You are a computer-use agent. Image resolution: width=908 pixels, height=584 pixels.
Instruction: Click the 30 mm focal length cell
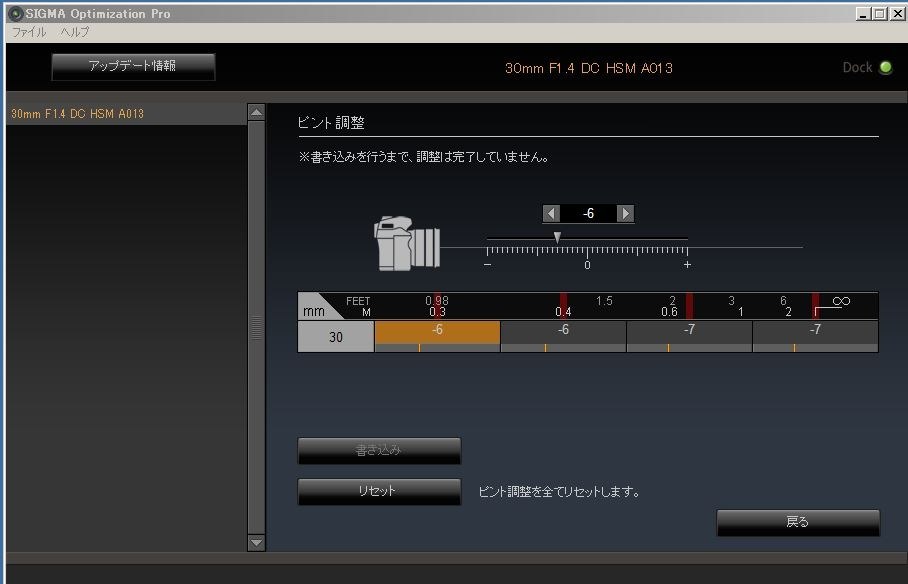336,337
